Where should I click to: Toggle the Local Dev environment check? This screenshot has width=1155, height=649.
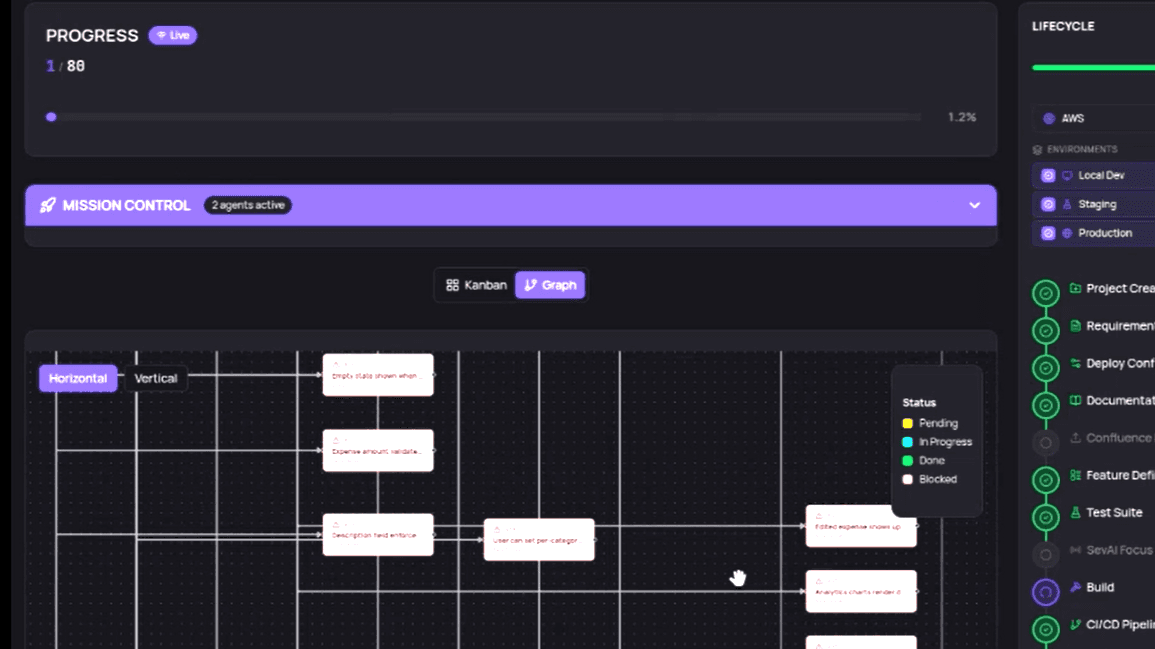[1048, 176]
